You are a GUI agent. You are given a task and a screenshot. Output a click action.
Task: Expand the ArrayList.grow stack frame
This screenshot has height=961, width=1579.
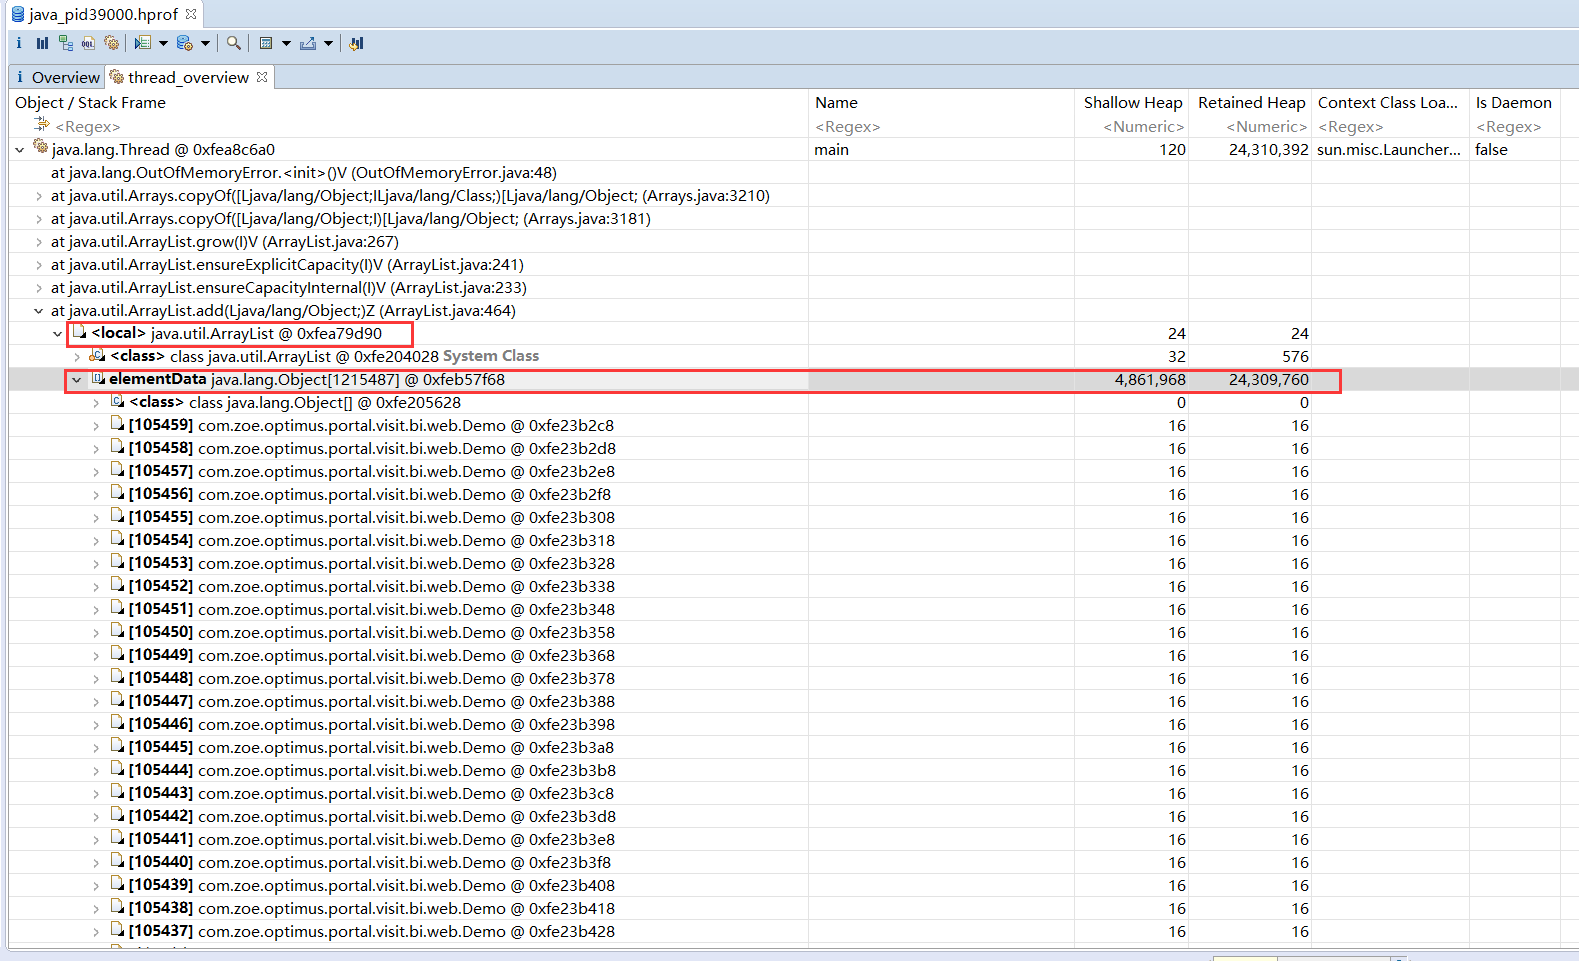pyautogui.click(x=39, y=242)
